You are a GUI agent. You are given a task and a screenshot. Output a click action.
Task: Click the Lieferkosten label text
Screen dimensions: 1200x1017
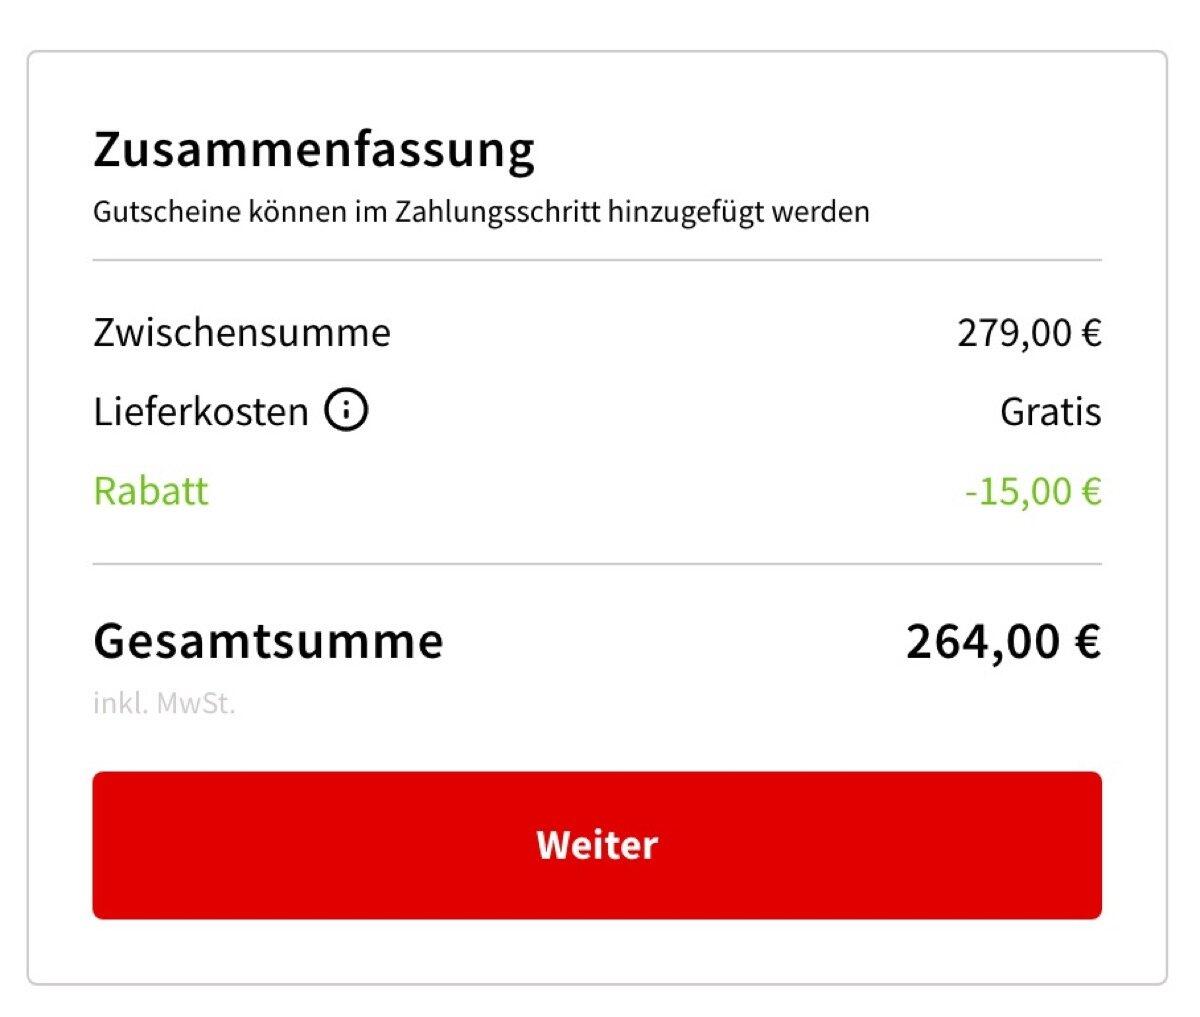tap(201, 412)
